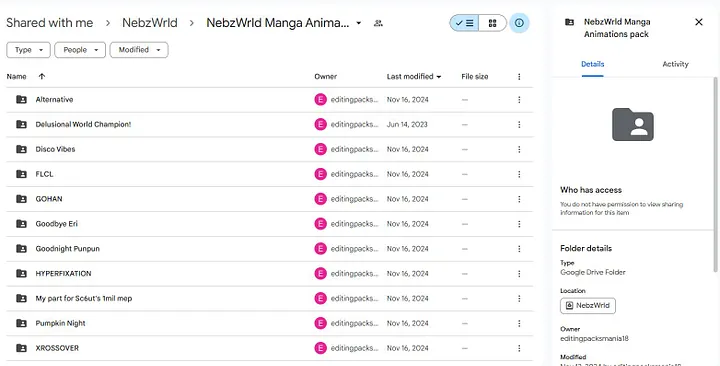Open more actions for Disco Vibes folder
Viewport: 720px width, 366px height.
coord(519,149)
